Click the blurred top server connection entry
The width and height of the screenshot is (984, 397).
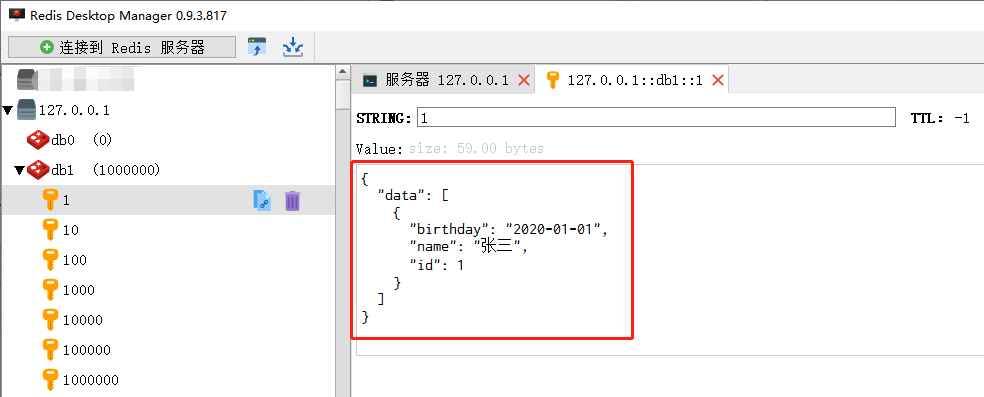[x=75, y=80]
